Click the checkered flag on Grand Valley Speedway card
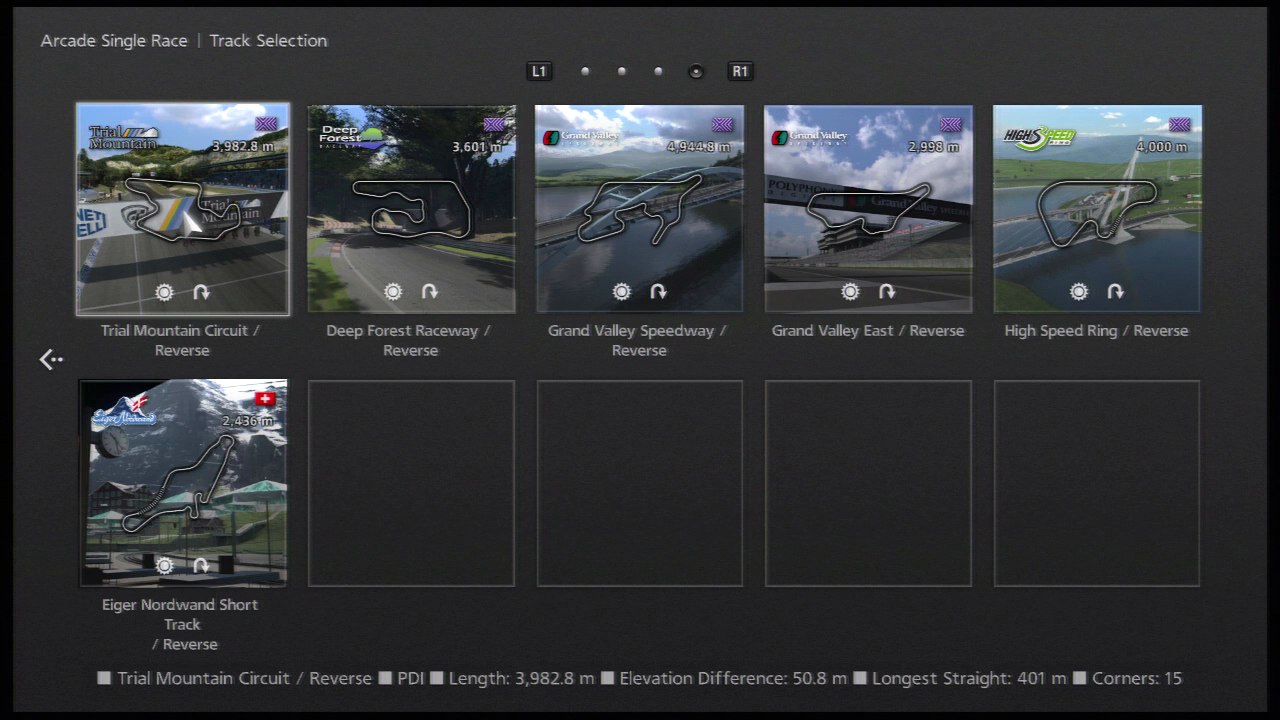The image size is (1280, 720). (x=722, y=124)
